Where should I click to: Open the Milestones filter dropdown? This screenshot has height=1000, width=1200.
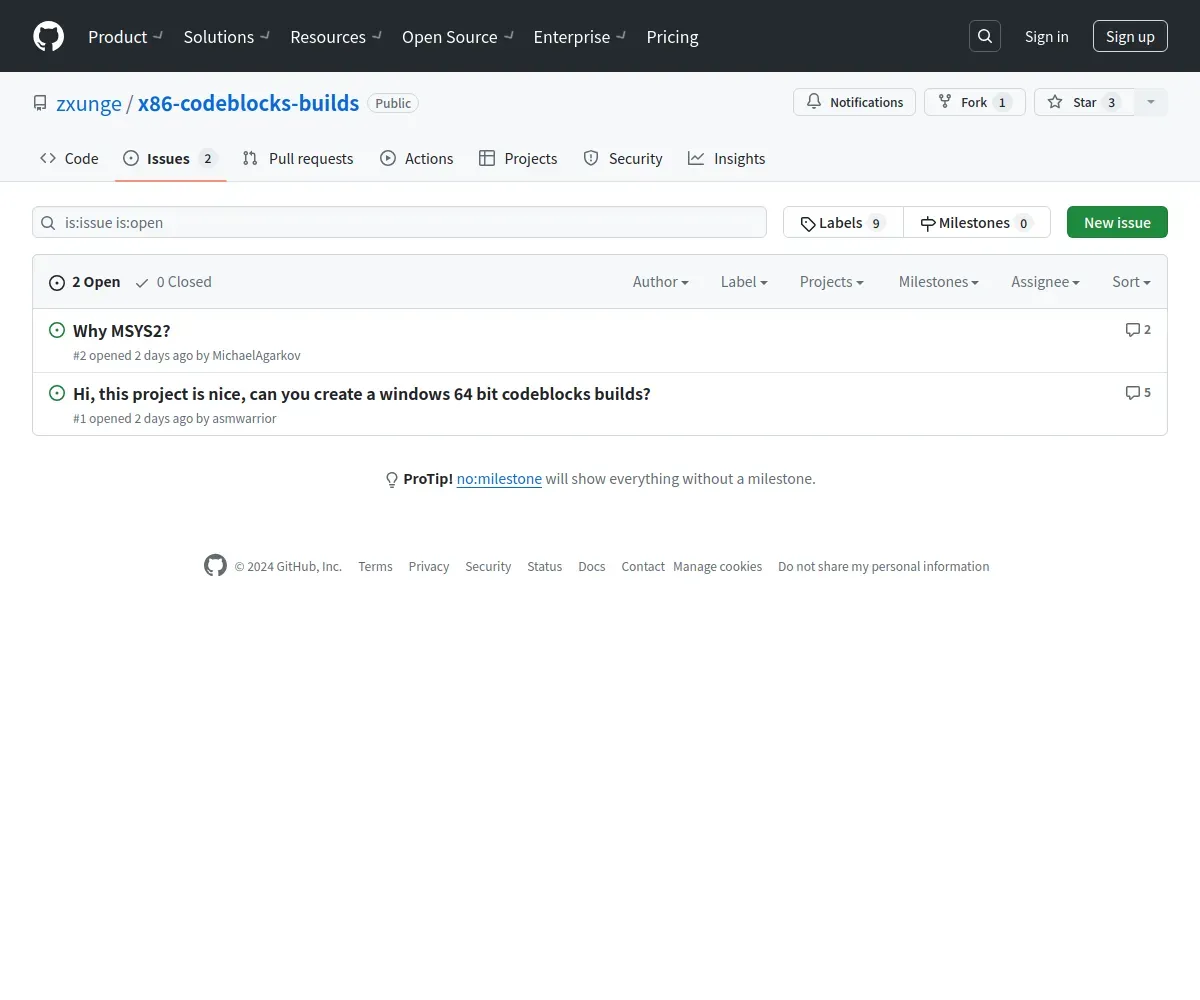(x=939, y=282)
